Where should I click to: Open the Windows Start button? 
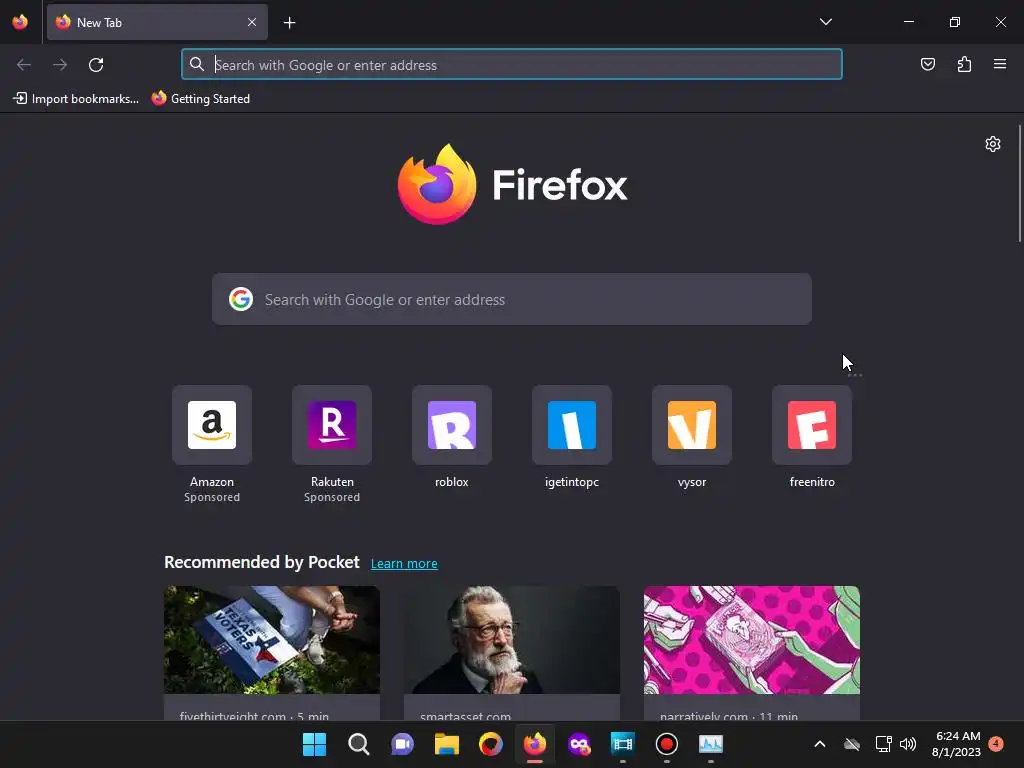(314, 744)
